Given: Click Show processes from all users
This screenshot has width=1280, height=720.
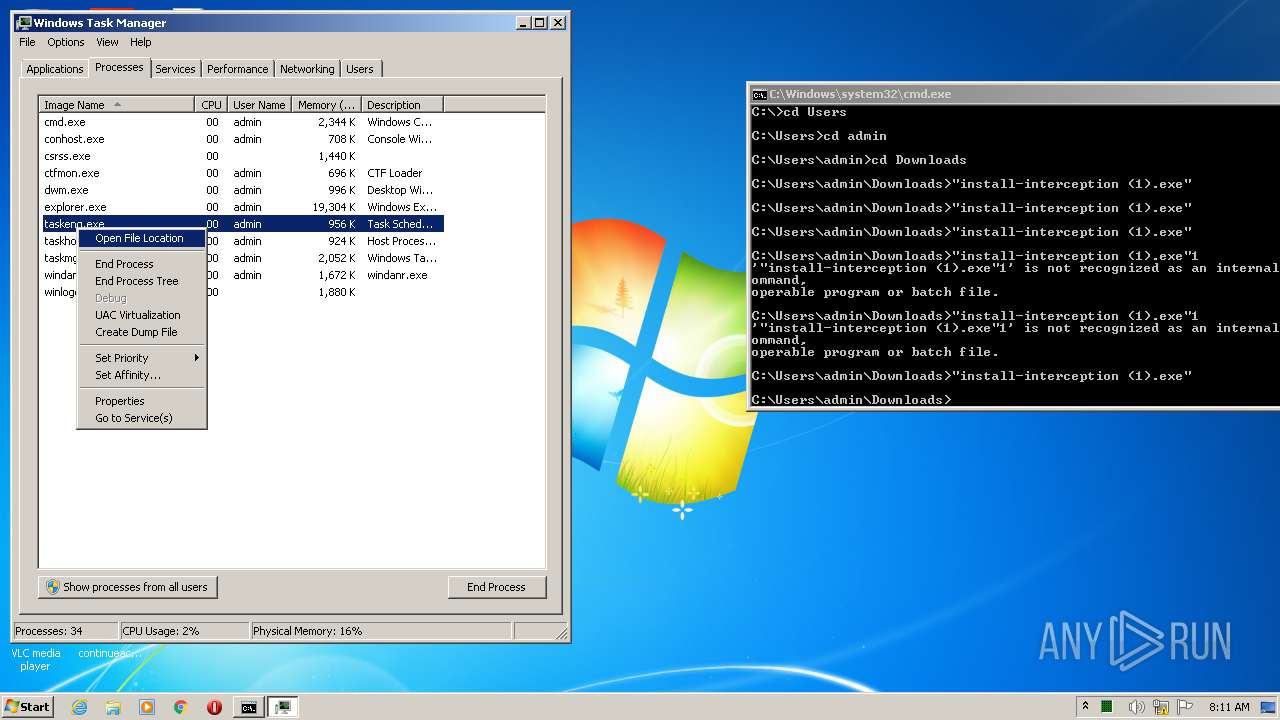Looking at the screenshot, I should coord(127,587).
